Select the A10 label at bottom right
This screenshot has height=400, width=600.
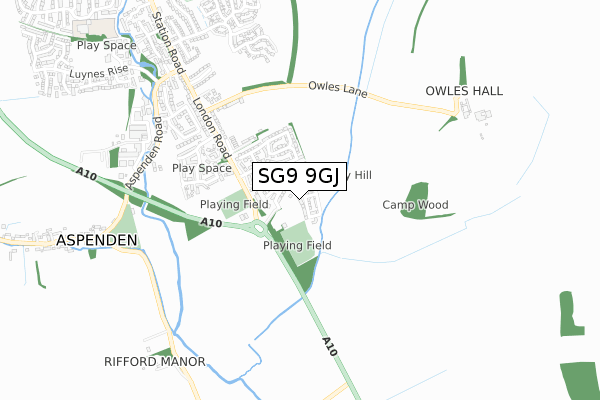pos(329,346)
